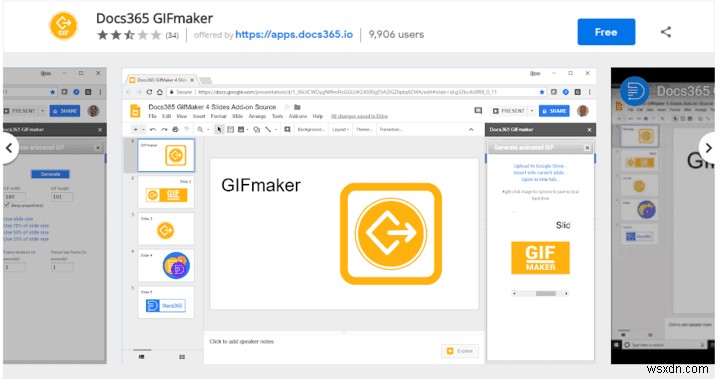Open the Add-ons menu

(298, 116)
